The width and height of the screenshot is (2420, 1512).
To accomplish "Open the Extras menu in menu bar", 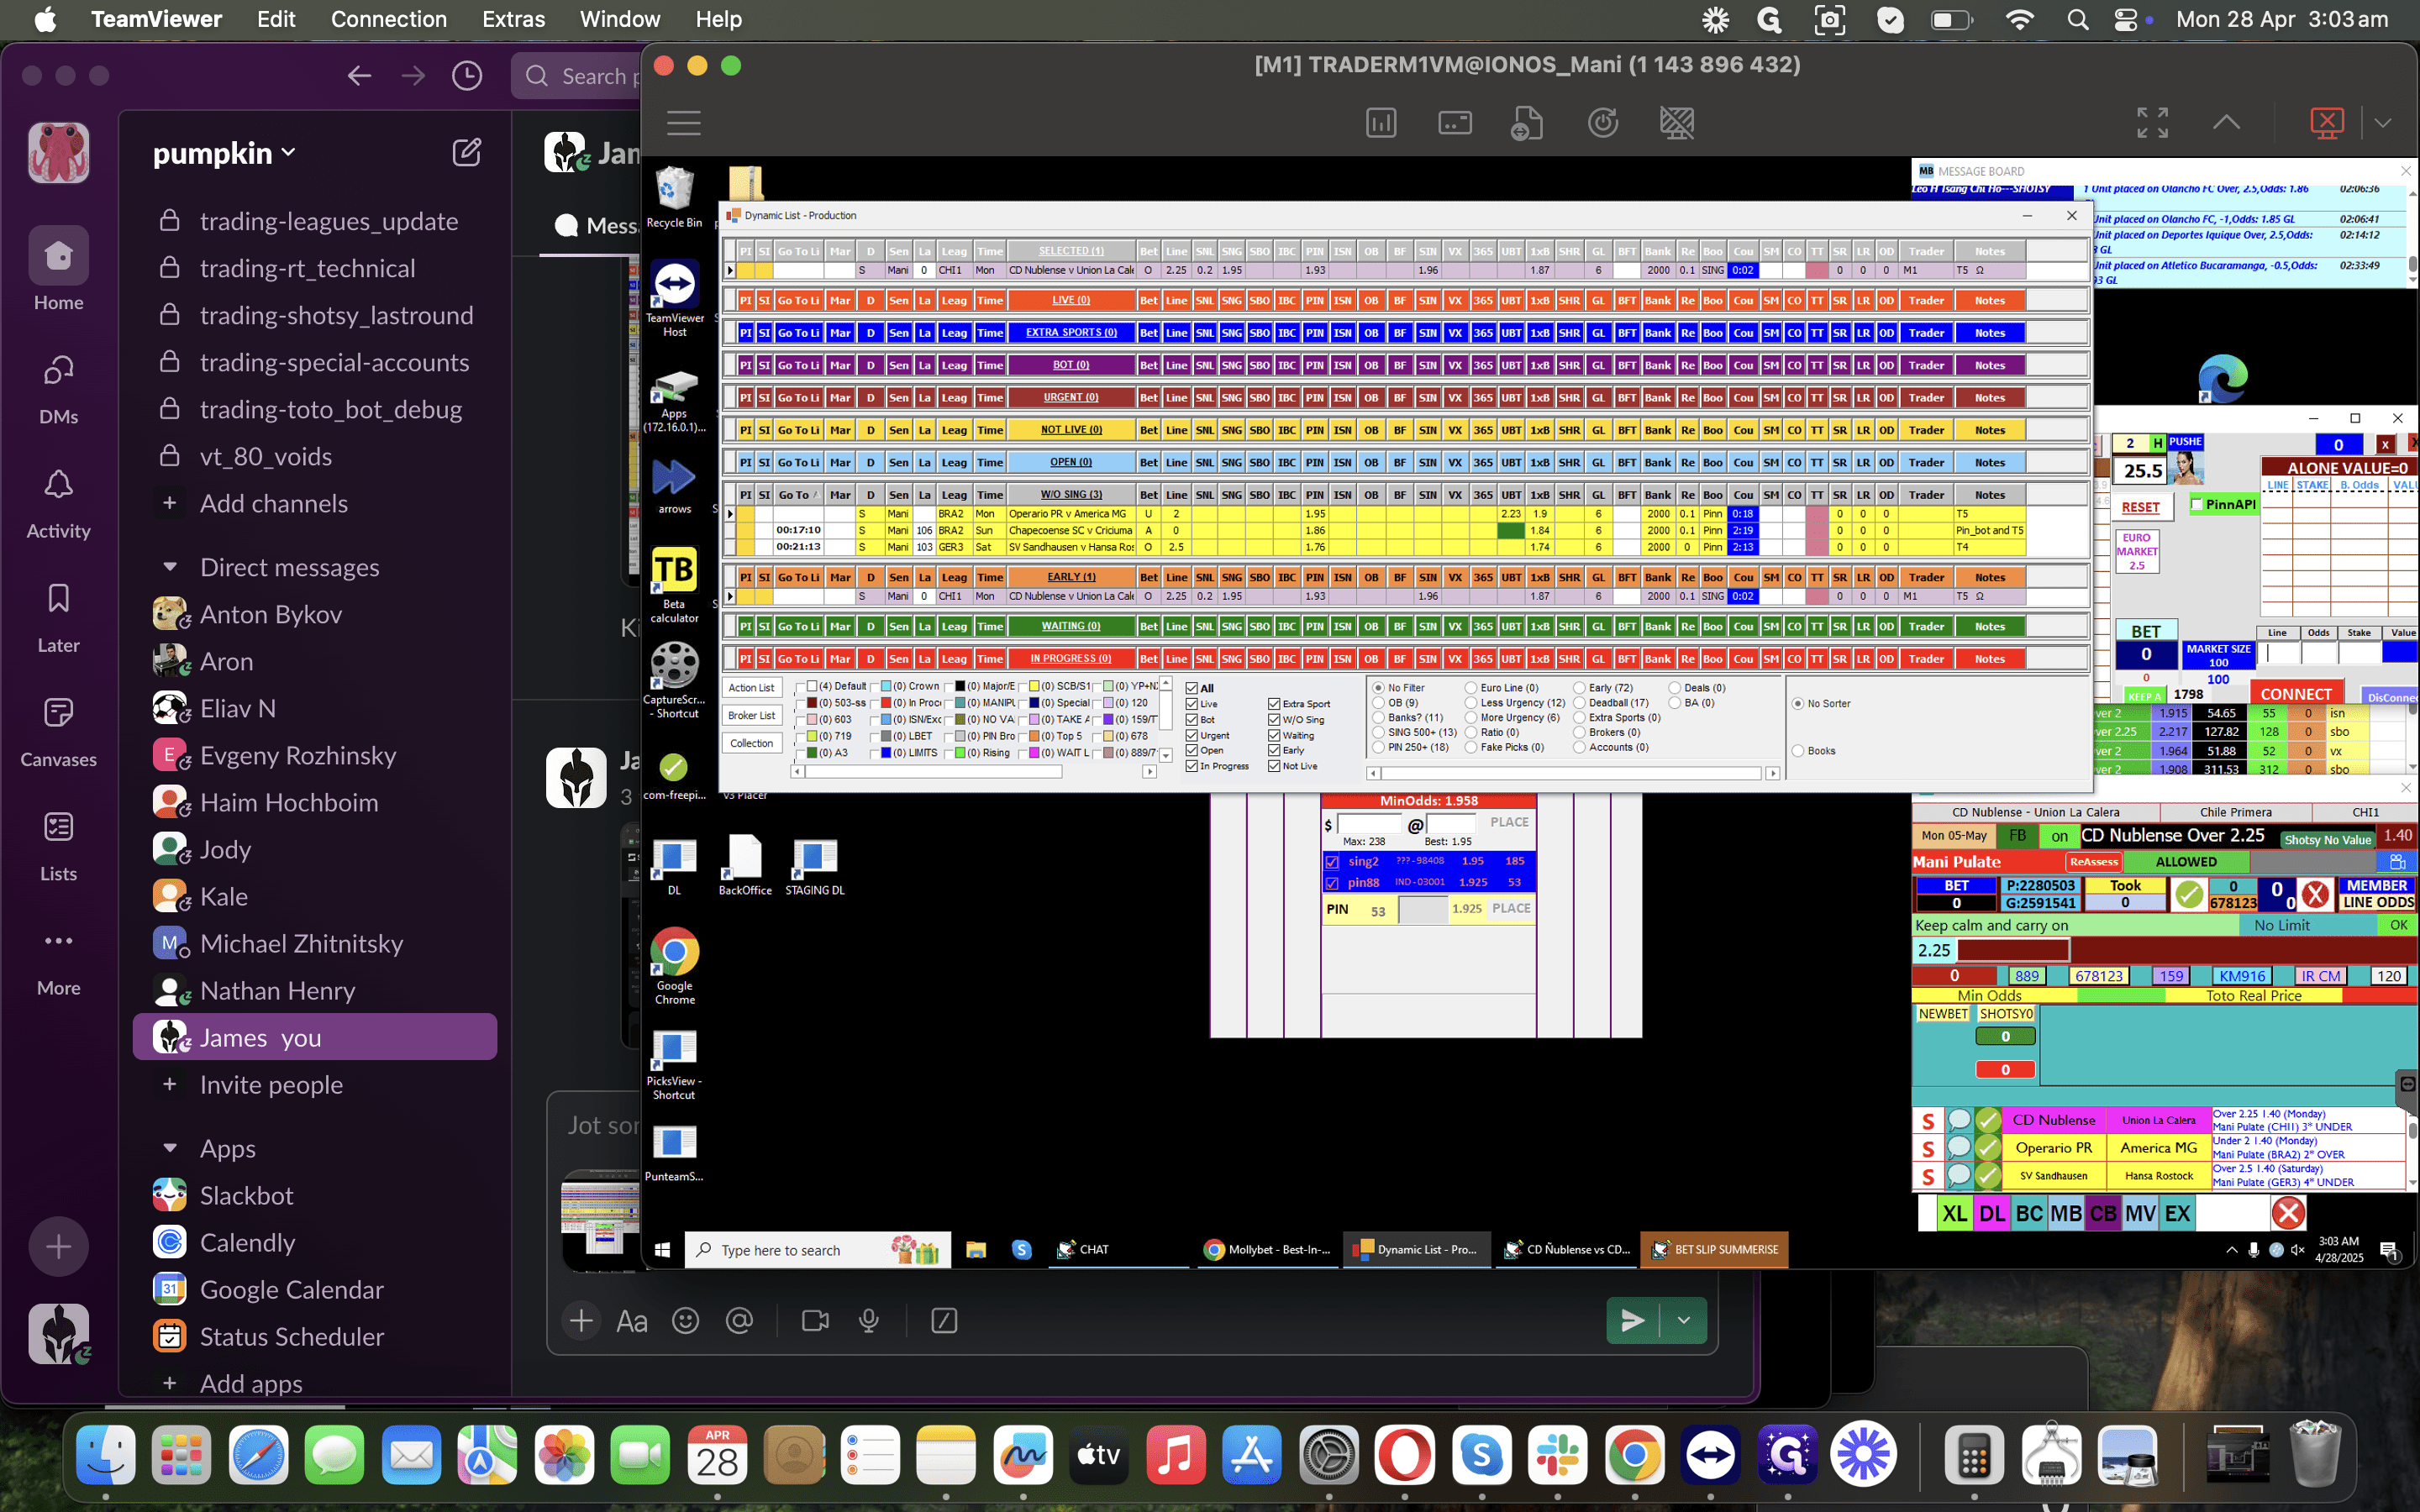I will pyautogui.click(x=513, y=19).
